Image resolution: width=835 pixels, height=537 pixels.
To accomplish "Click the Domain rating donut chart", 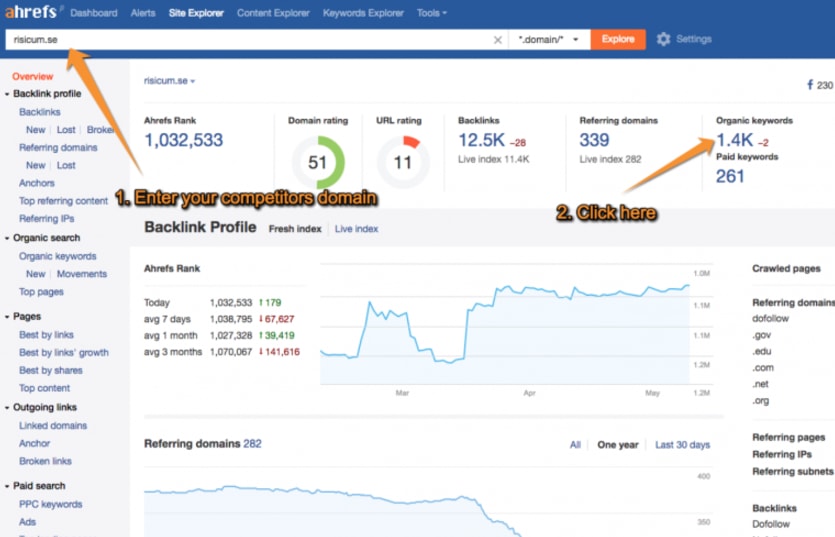I will 318,162.
